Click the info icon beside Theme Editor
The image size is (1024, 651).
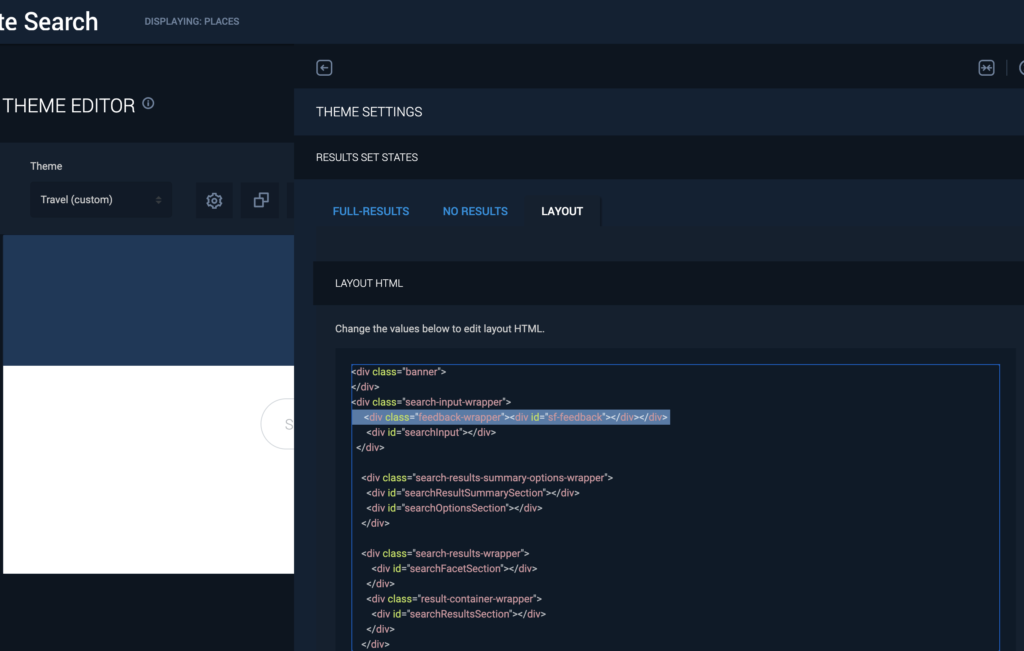click(x=148, y=103)
